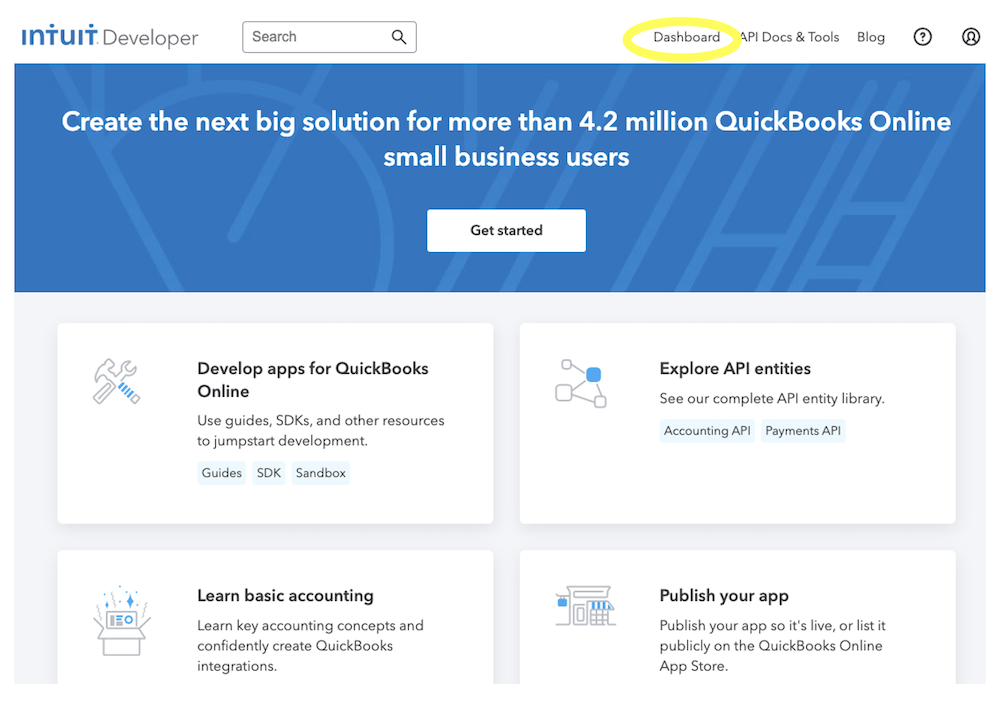Click the open box accounting icon
The image size is (1000, 706).
coord(122,621)
